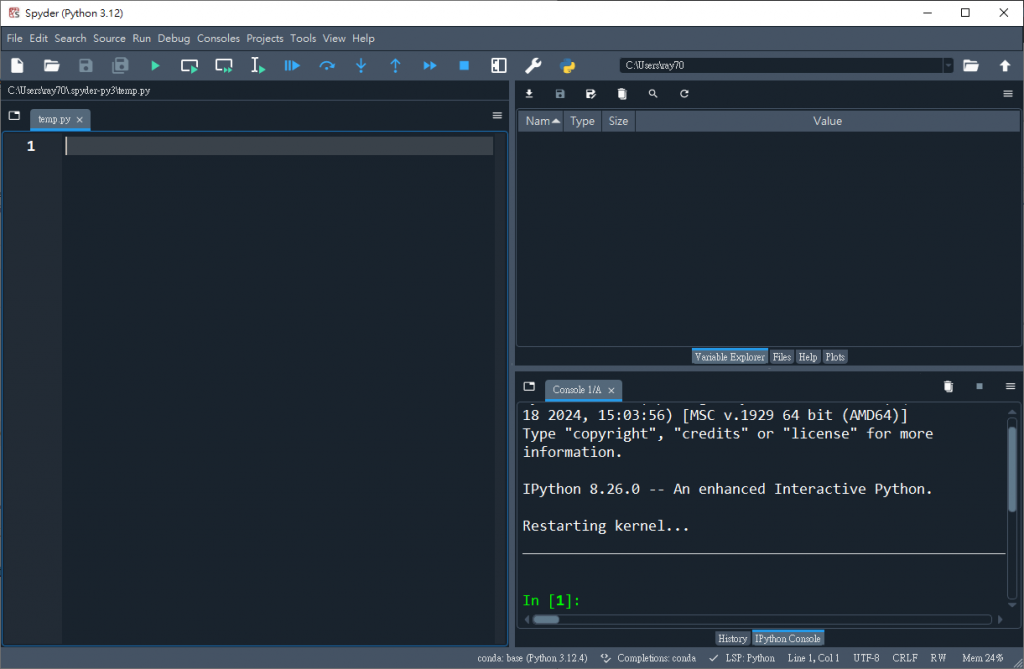Open the Preferences wrench icon
1024x669 pixels.
[533, 66]
